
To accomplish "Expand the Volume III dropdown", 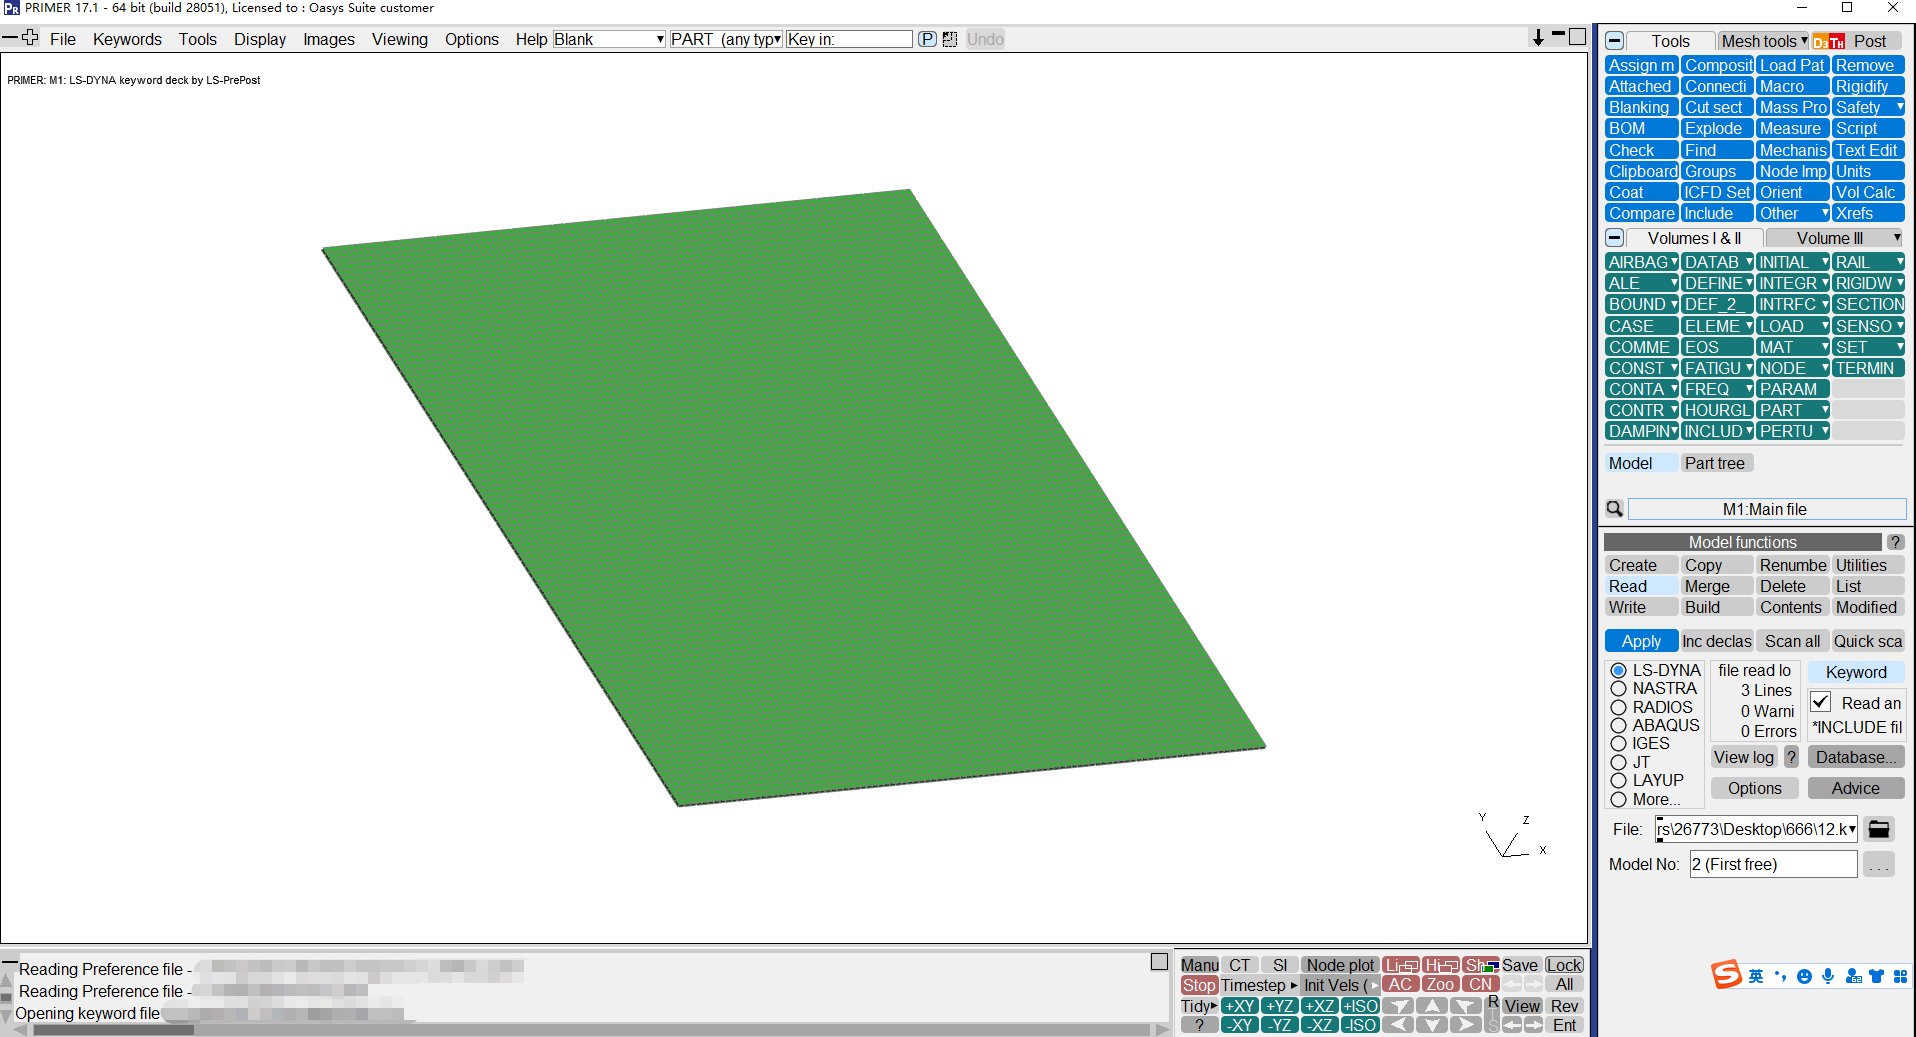I will click(x=1835, y=238).
